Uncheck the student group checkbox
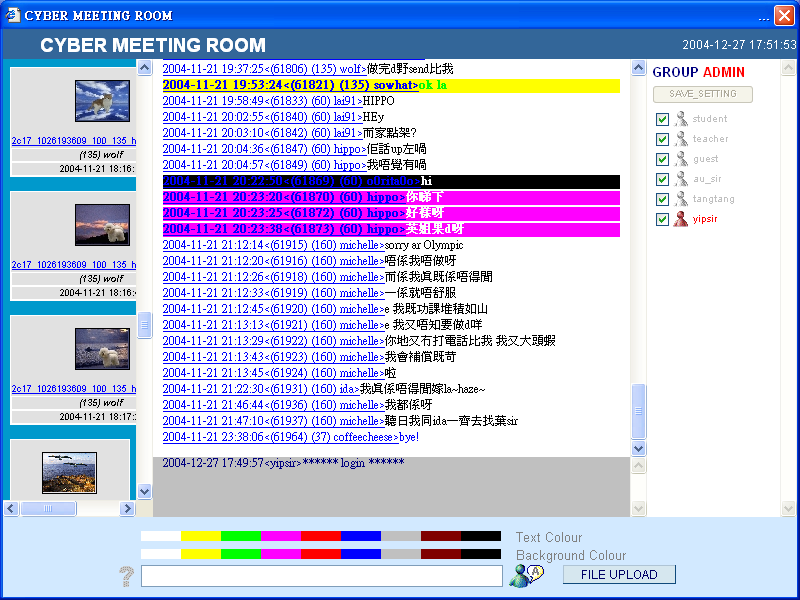 pyautogui.click(x=662, y=119)
